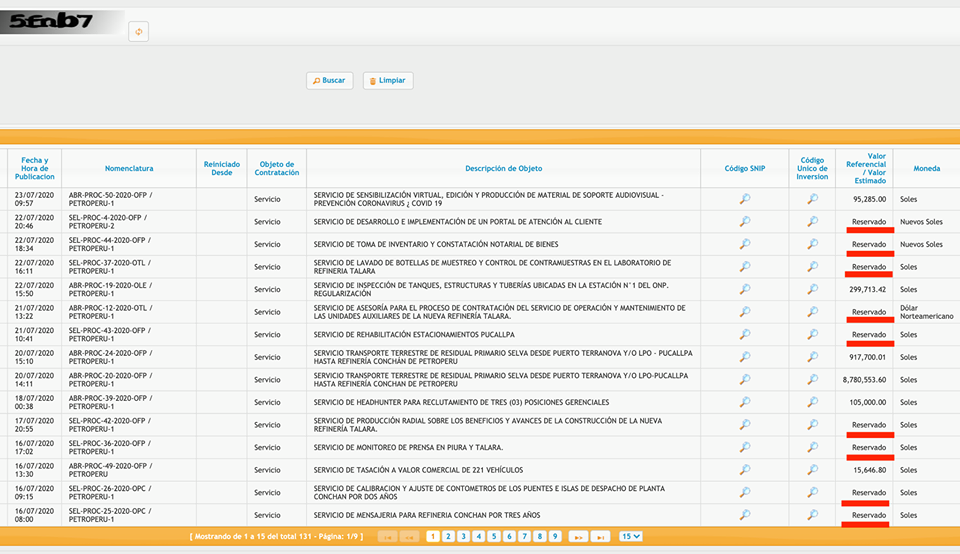Open Código Unico de Inversion magnifier for SEL-PROC-4-2020-OFP
Viewport: 960px width, 554px height.
812,222
